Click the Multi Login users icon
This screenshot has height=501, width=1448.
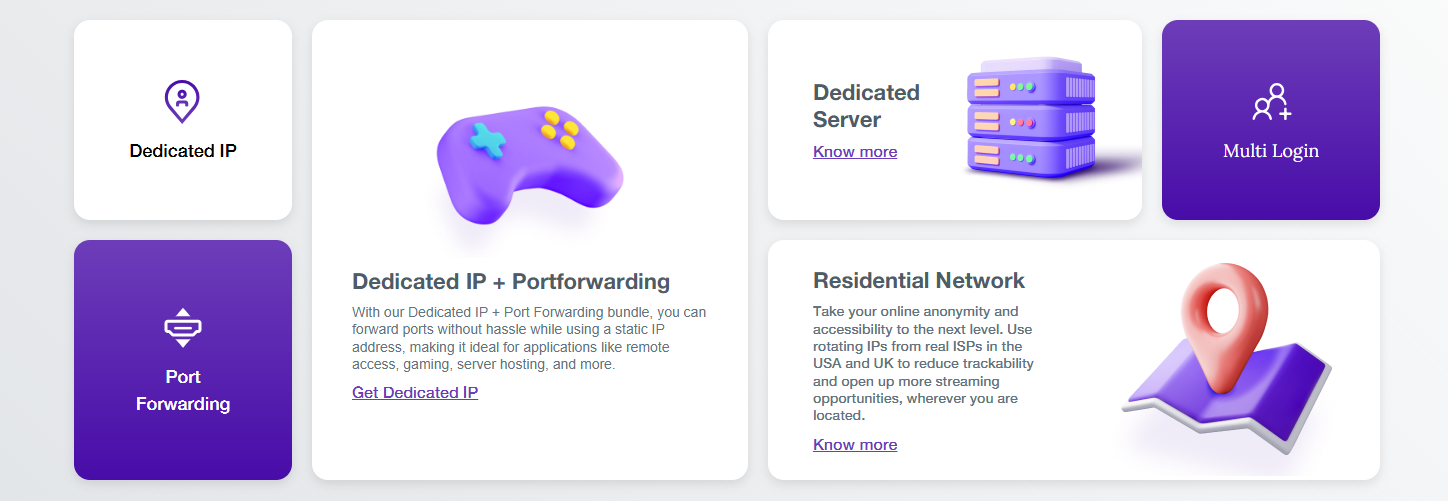tap(1271, 102)
